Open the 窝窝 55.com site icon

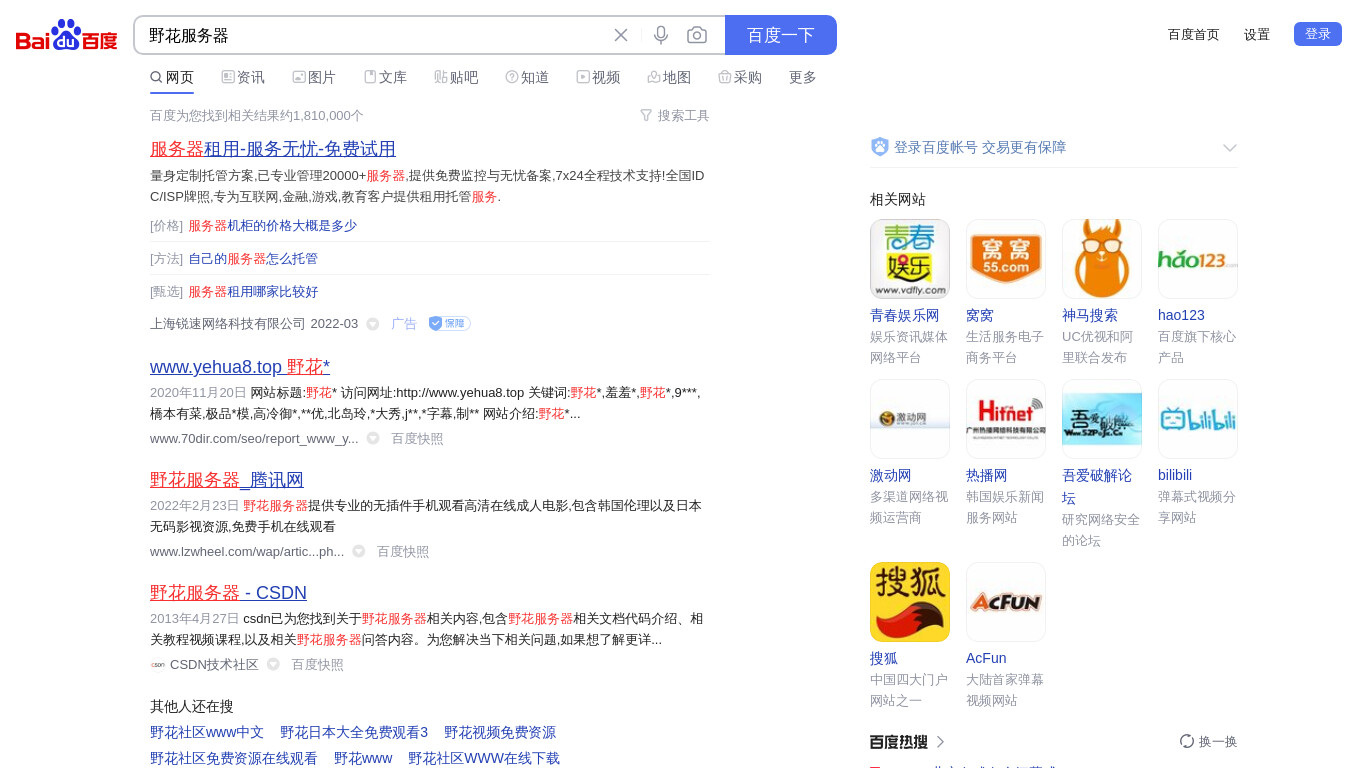(x=1006, y=259)
